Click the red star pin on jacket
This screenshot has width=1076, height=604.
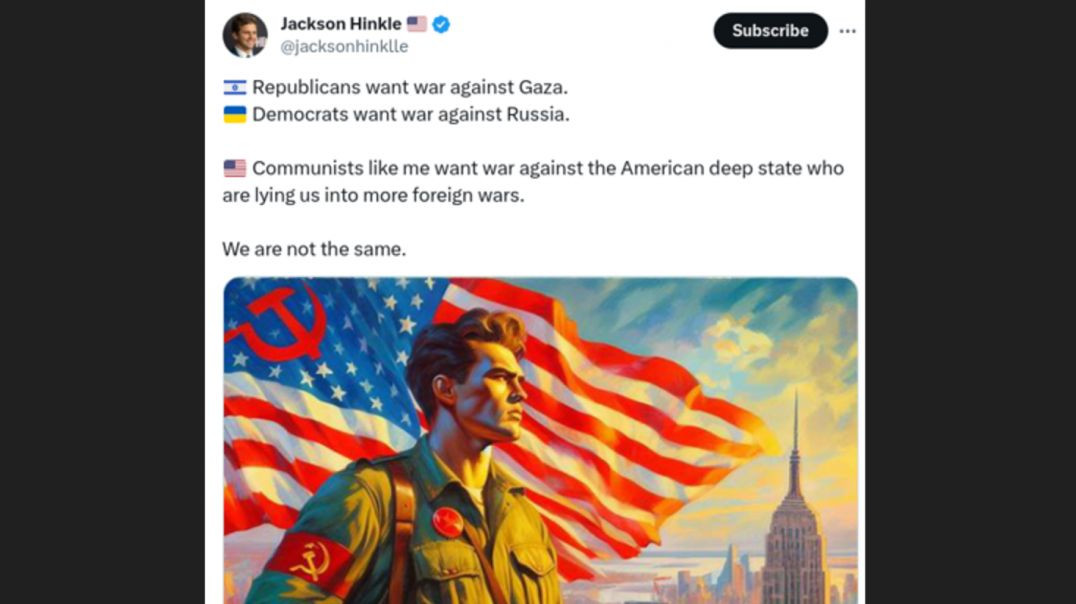[x=447, y=522]
